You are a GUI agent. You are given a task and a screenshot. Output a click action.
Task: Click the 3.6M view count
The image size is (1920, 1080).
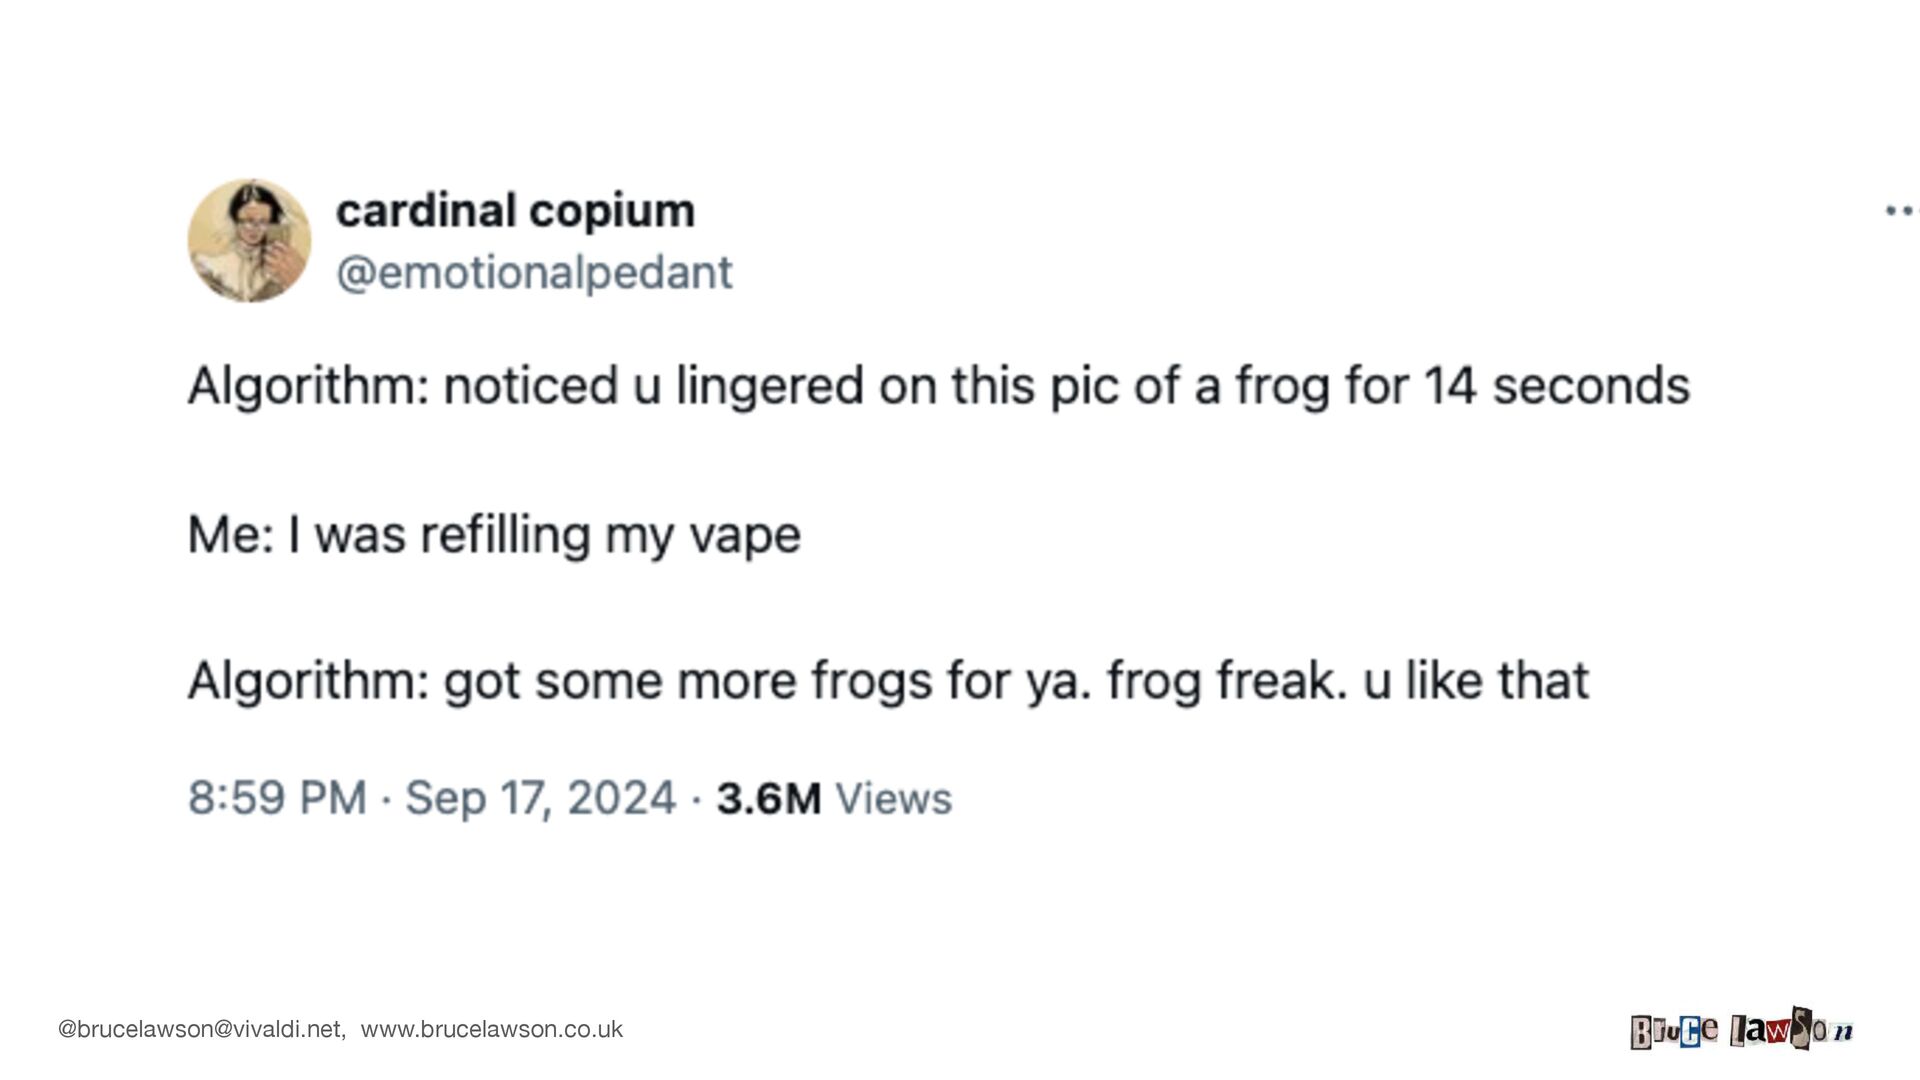pos(768,798)
